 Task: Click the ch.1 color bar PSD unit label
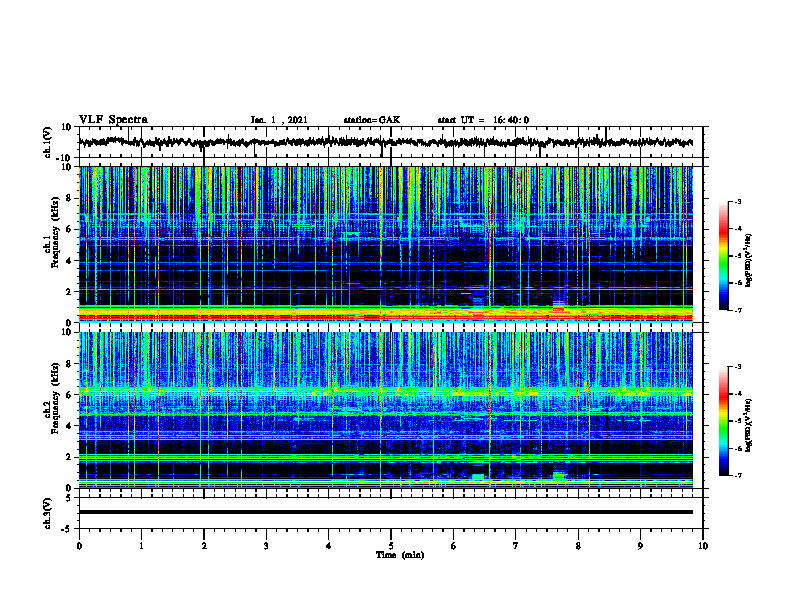coord(748,260)
